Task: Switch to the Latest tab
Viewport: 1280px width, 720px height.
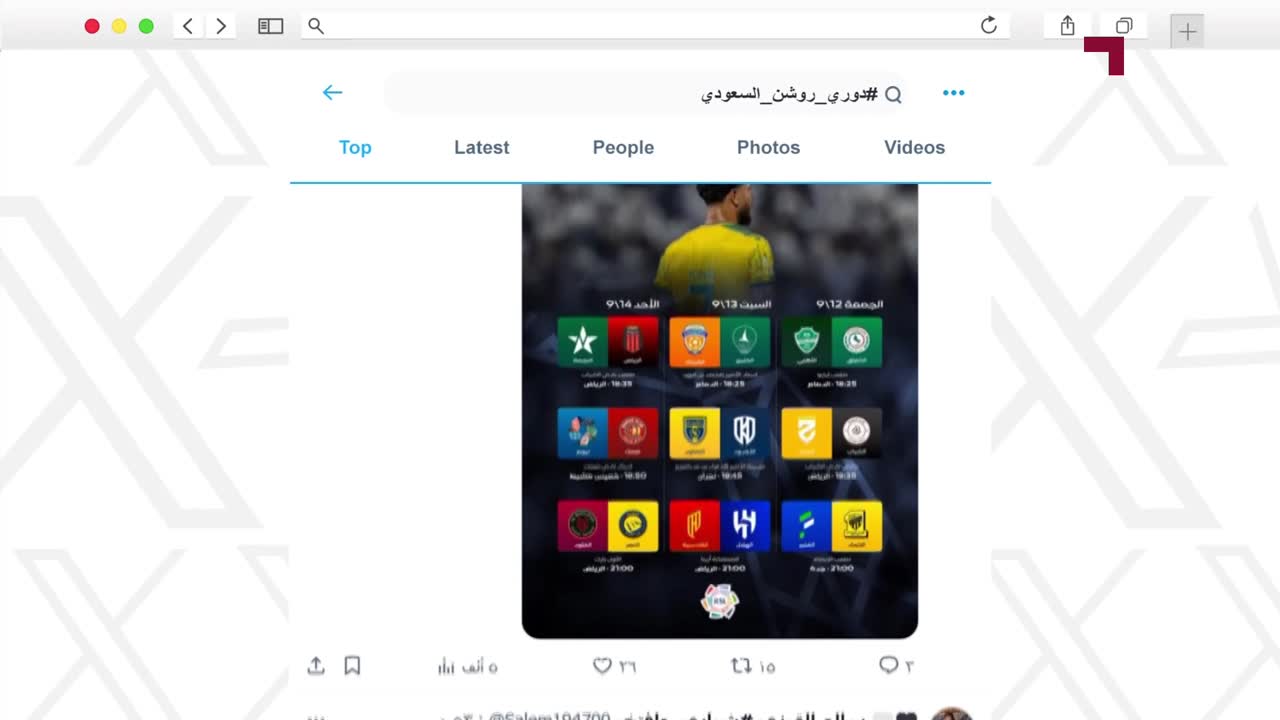Action: point(481,147)
